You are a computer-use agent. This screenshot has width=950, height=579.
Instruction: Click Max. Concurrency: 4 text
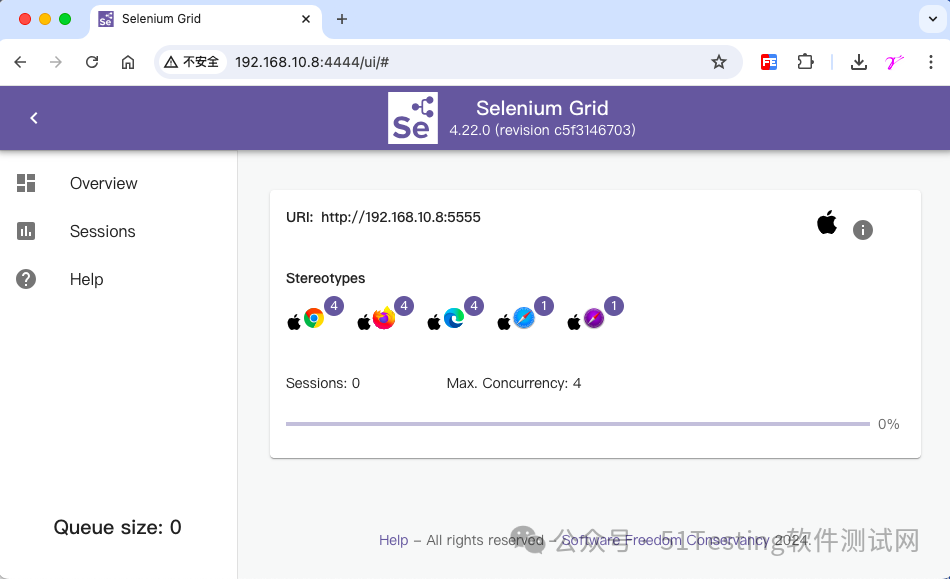click(514, 383)
